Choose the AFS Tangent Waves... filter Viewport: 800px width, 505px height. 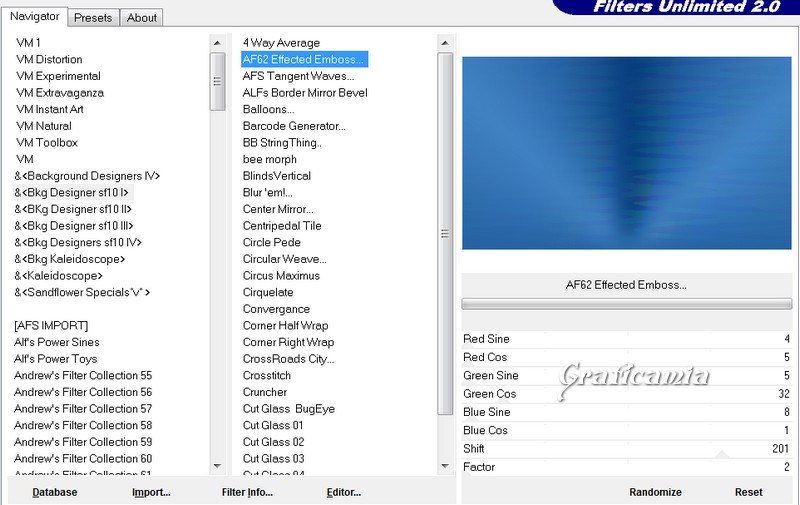298,76
